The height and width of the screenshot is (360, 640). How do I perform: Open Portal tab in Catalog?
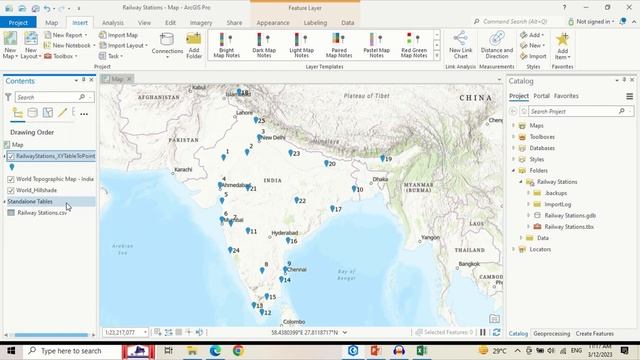click(541, 96)
